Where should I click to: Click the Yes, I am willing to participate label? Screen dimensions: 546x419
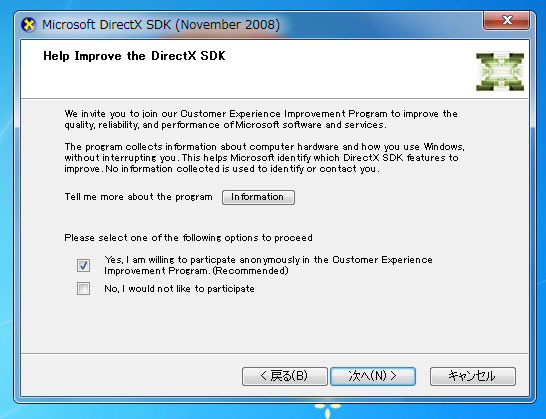pyautogui.click(x=268, y=265)
